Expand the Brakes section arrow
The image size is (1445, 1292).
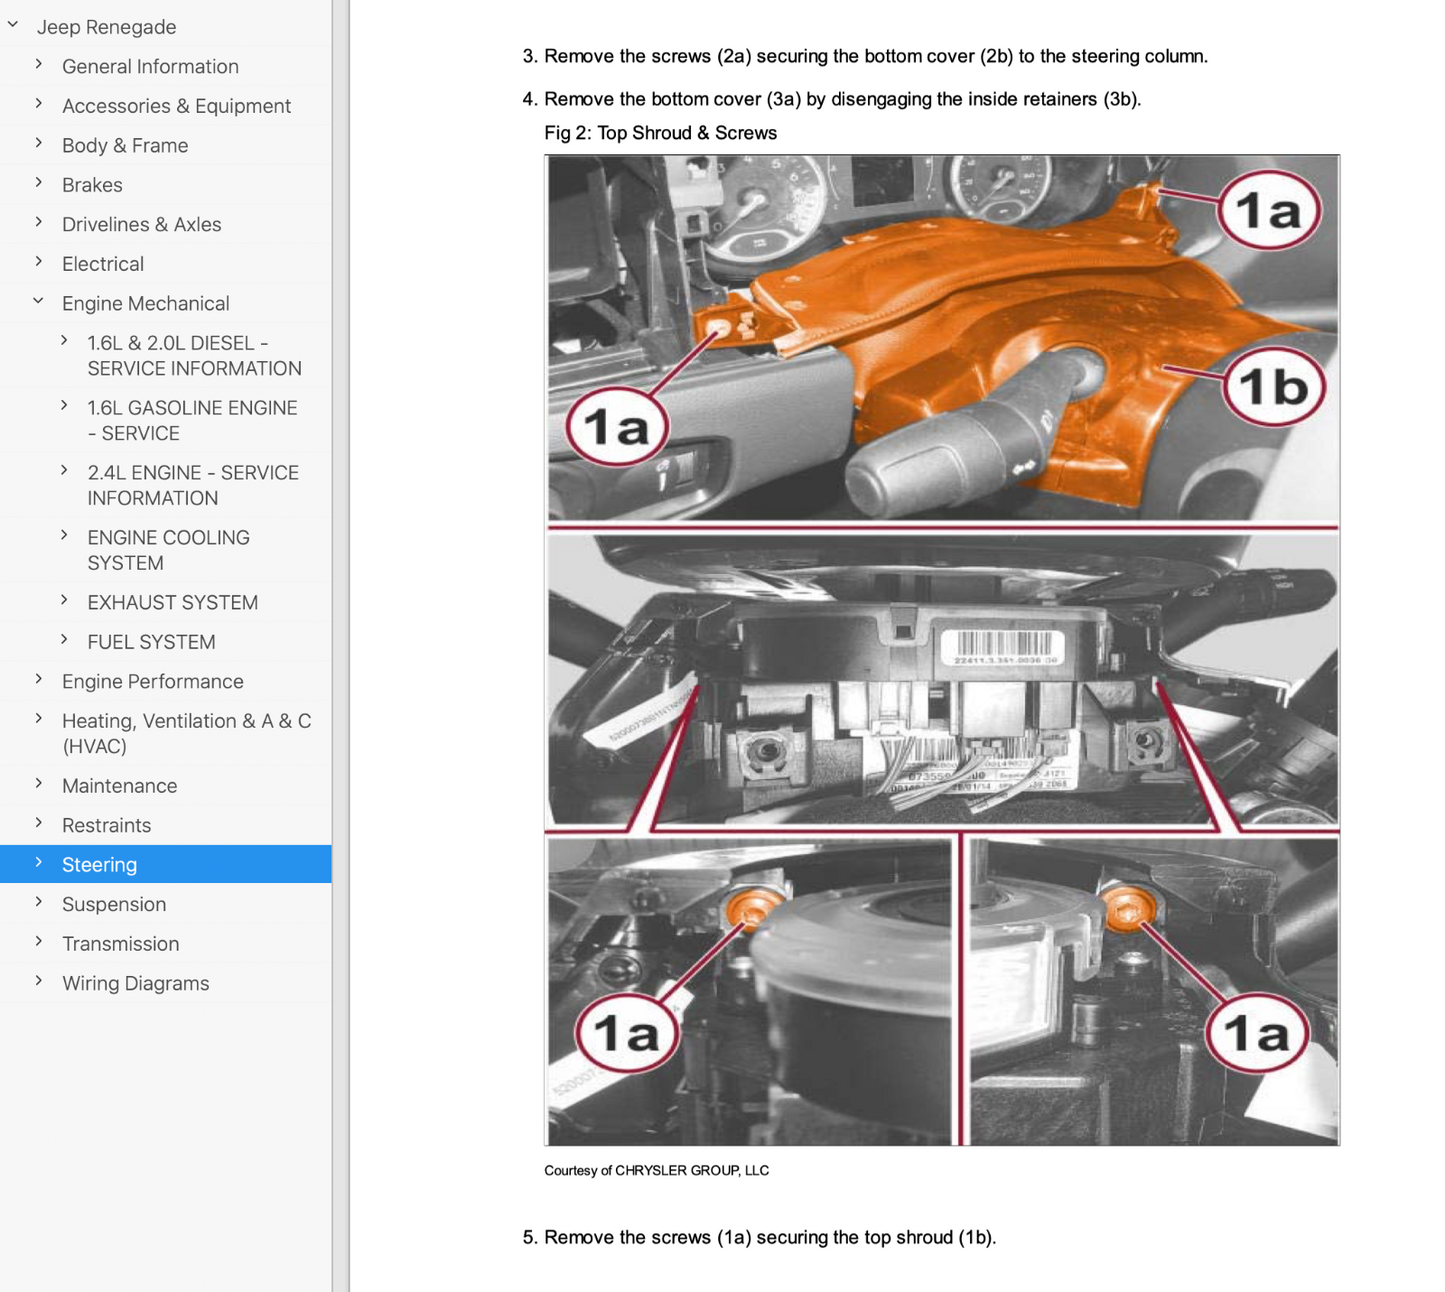coord(39,183)
